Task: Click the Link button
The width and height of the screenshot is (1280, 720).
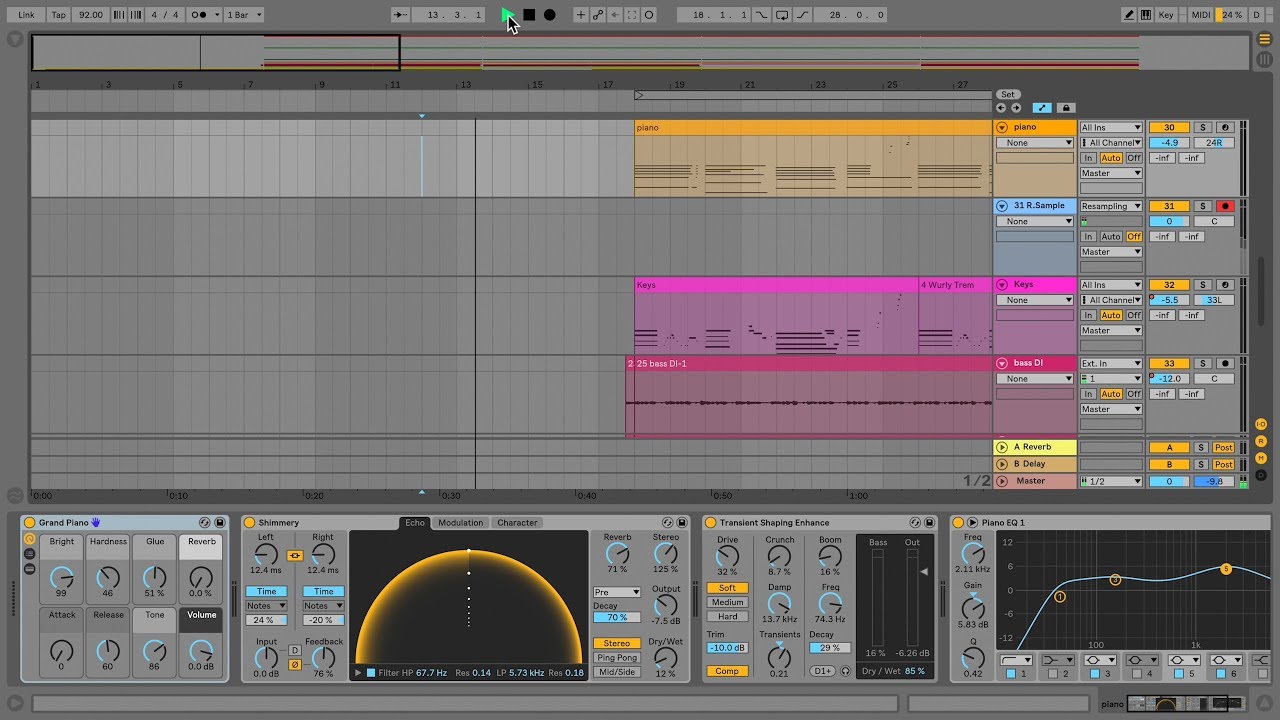Action: 26,15
